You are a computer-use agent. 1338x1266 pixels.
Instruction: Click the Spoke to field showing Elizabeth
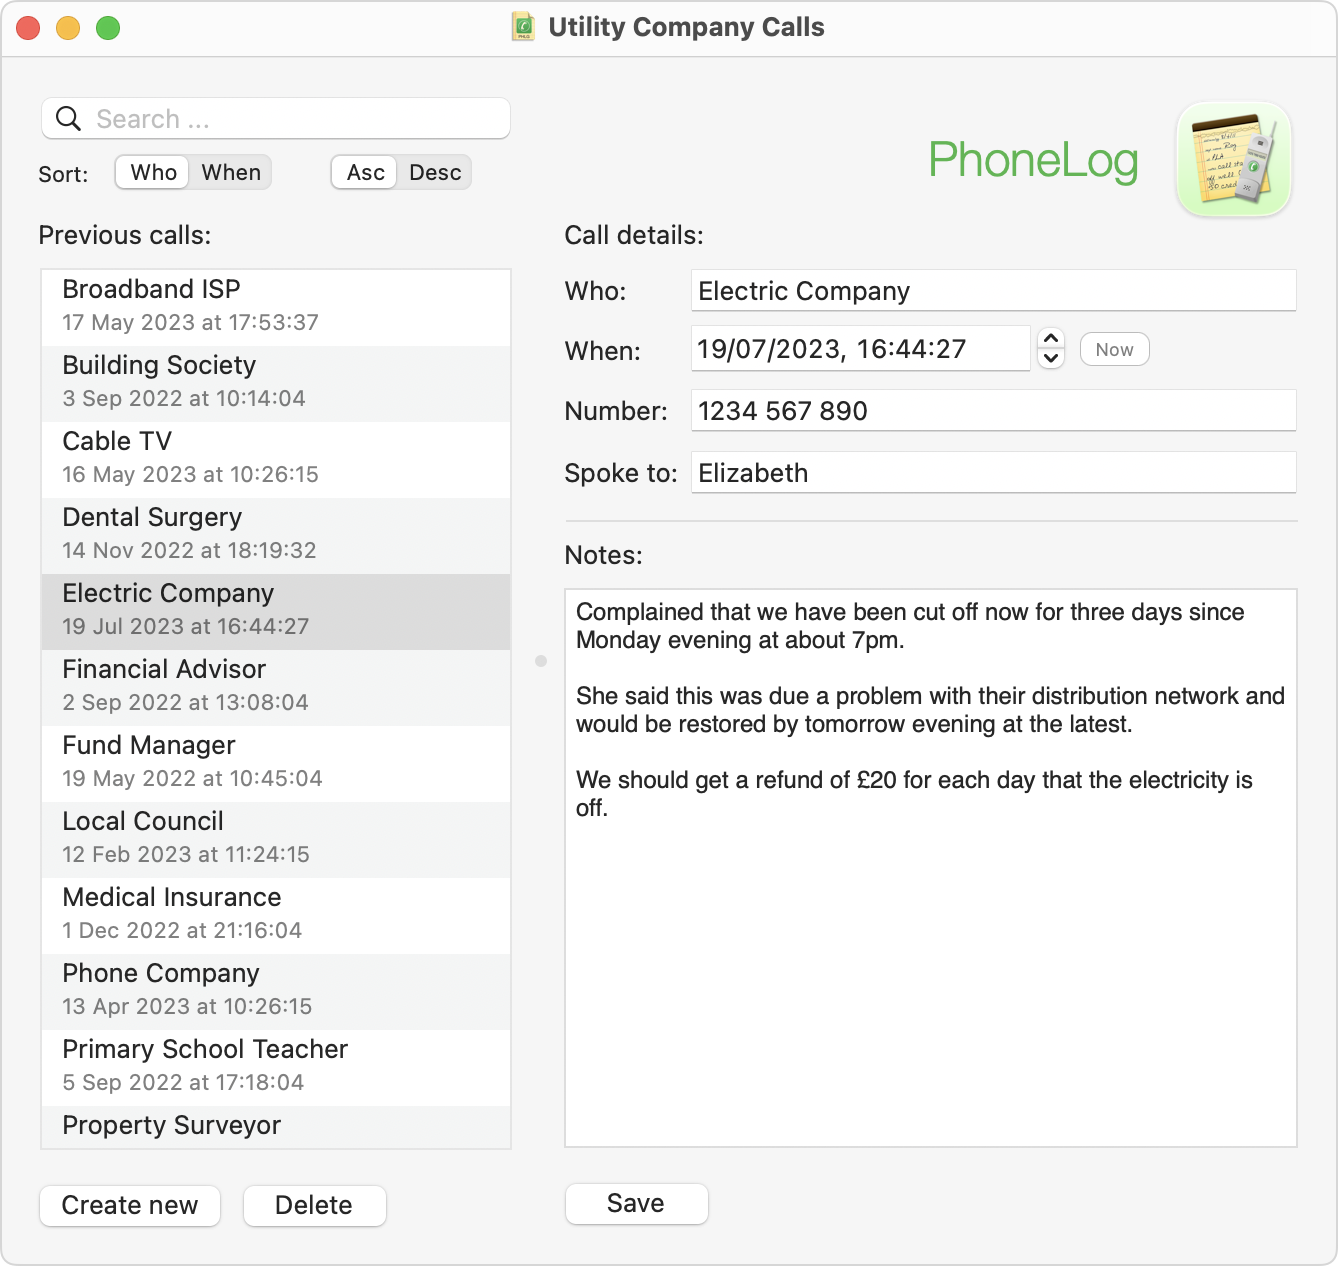pos(992,472)
